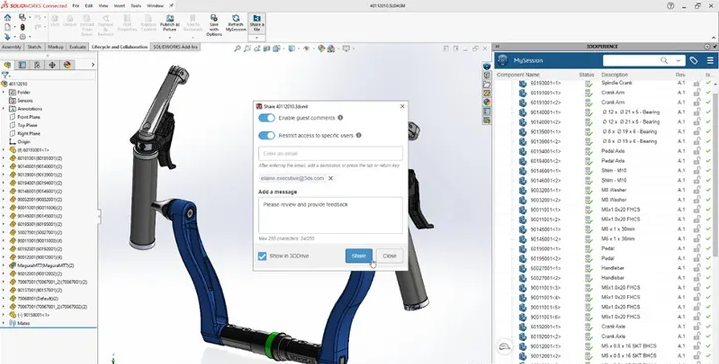Switch to the Sketch tab
The height and width of the screenshot is (364, 719).
tap(34, 47)
